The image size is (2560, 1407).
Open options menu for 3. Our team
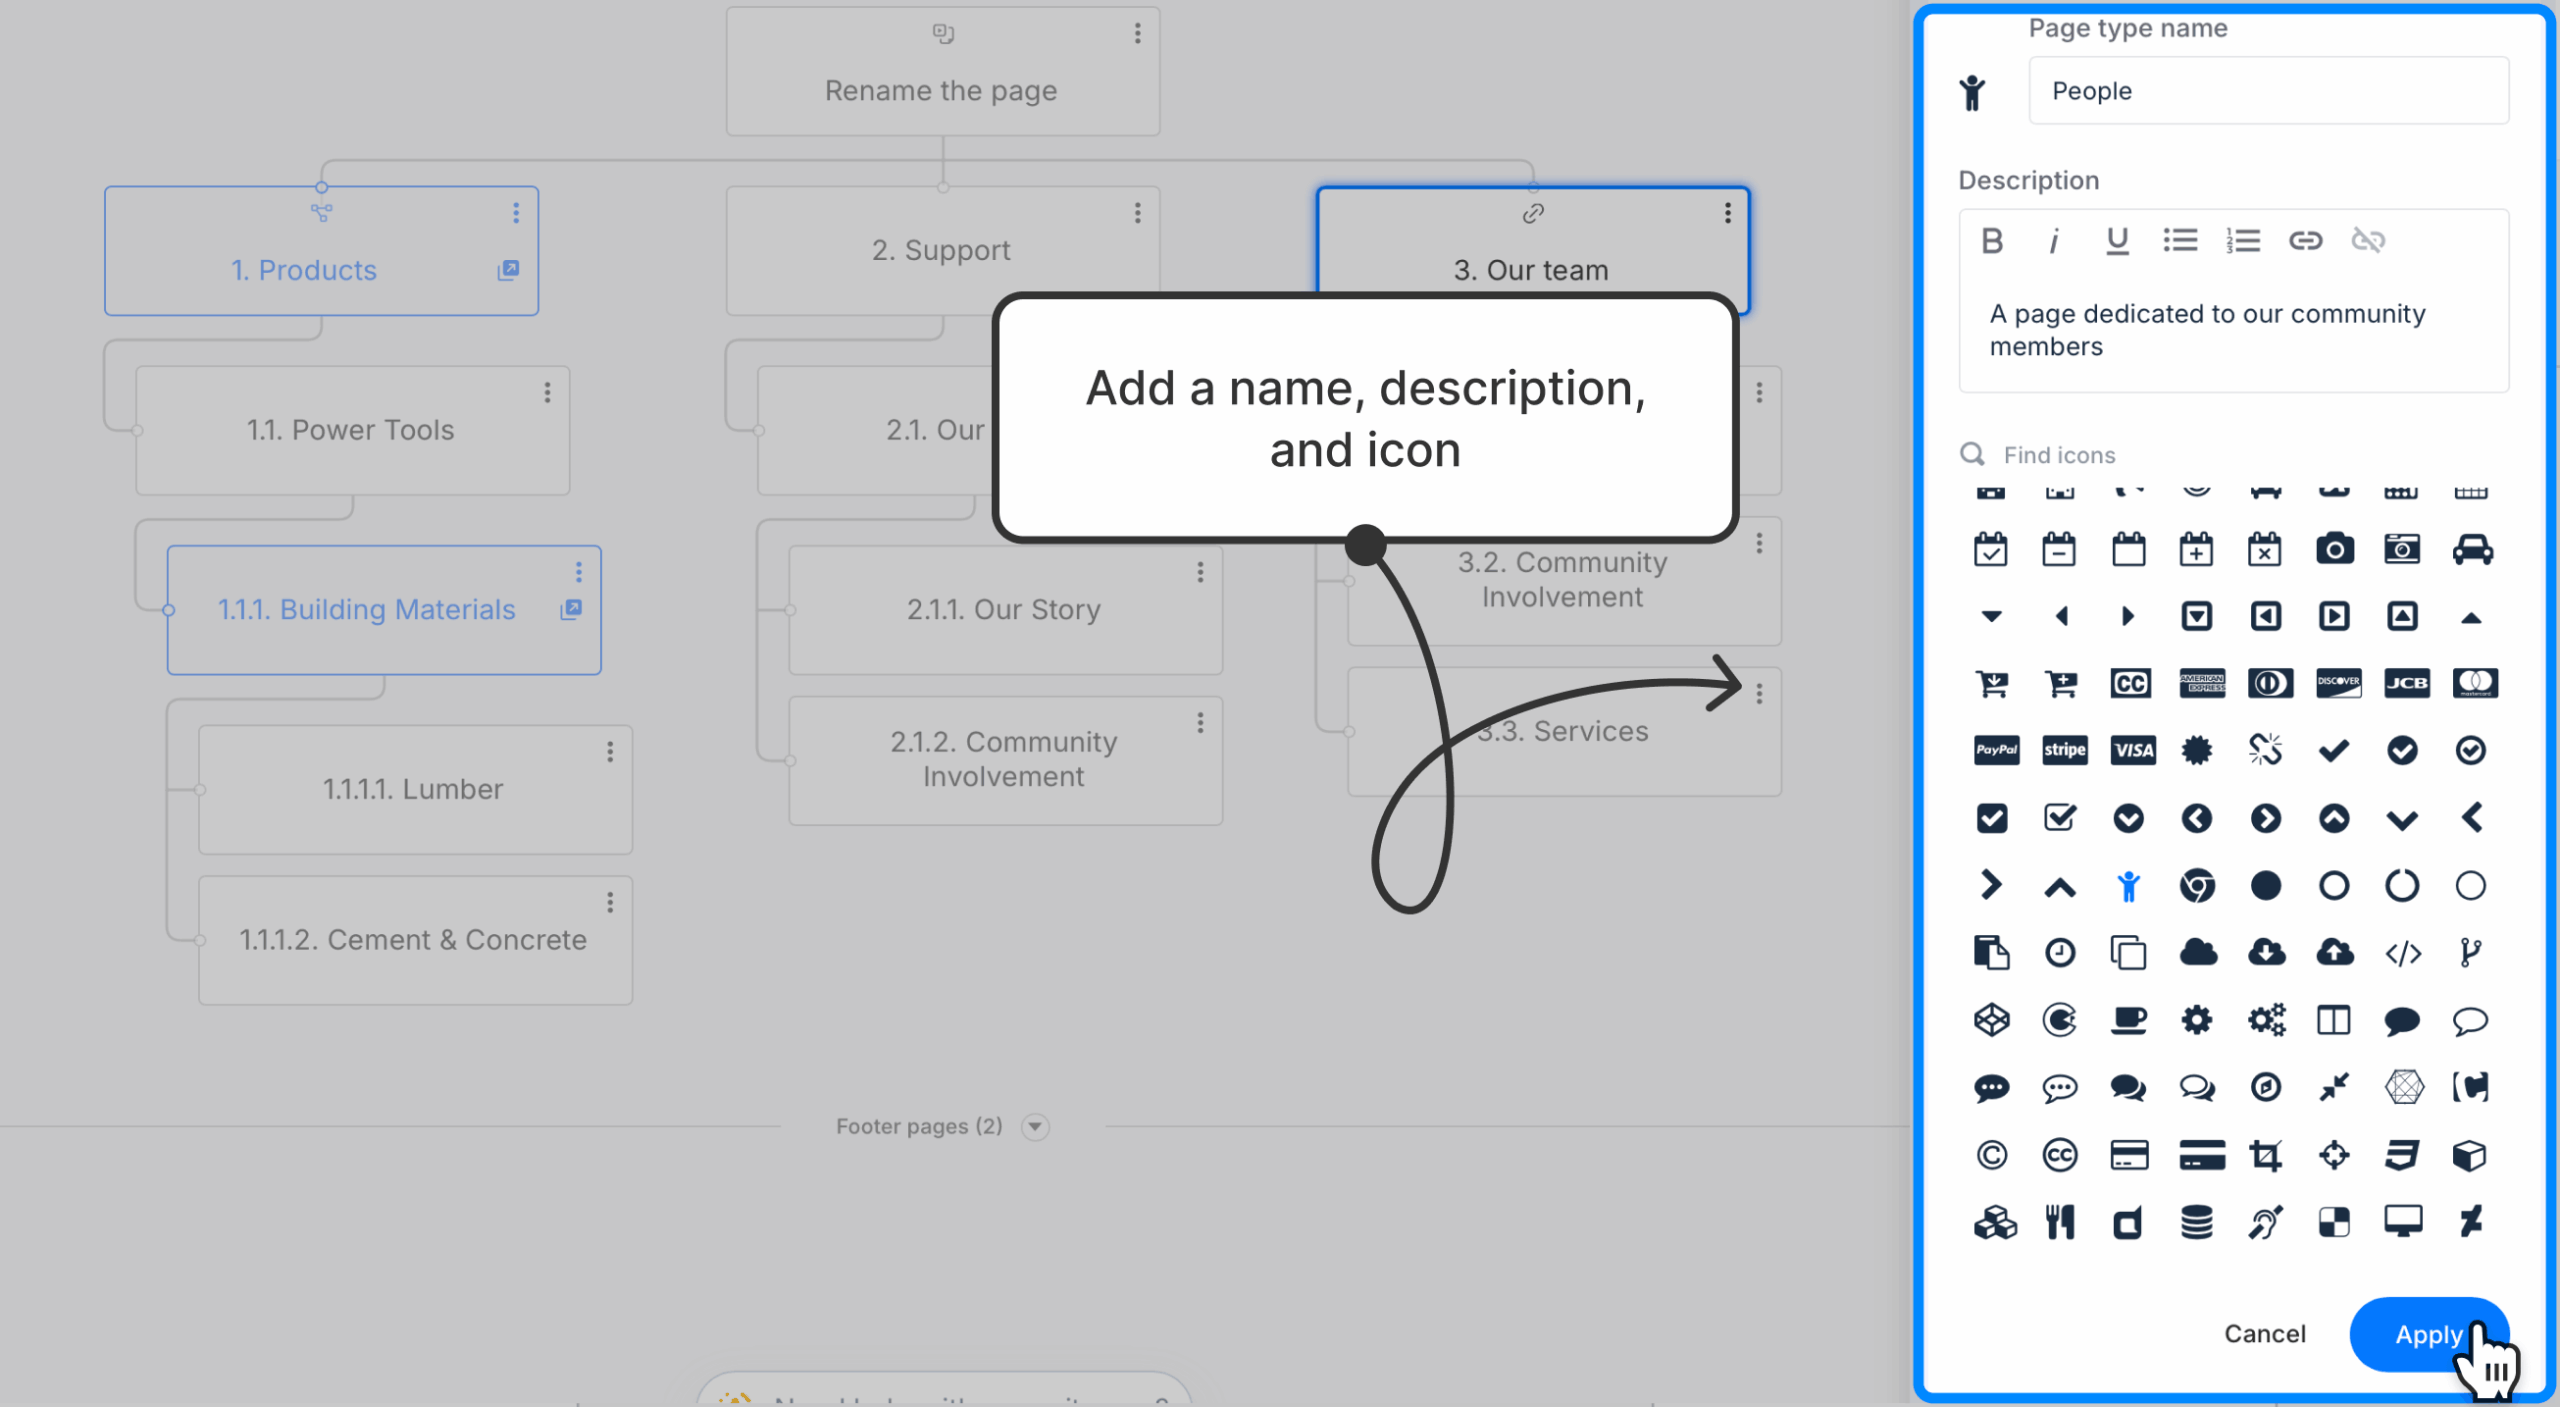1727,213
